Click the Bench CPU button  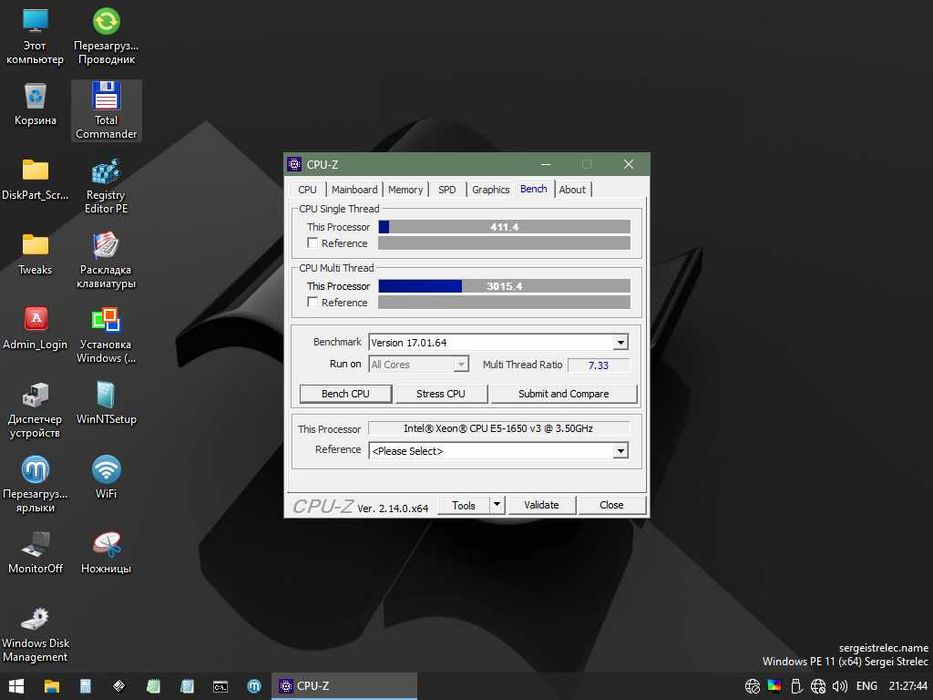point(346,393)
